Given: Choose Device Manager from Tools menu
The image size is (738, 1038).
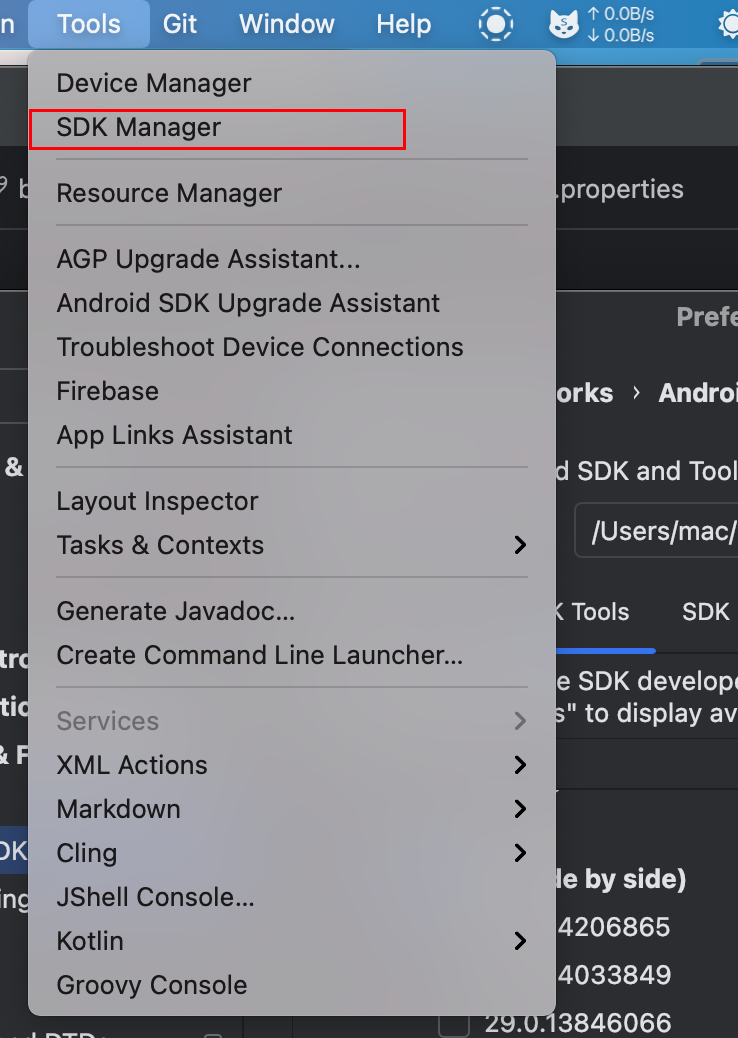Looking at the screenshot, I should pos(292,83).
